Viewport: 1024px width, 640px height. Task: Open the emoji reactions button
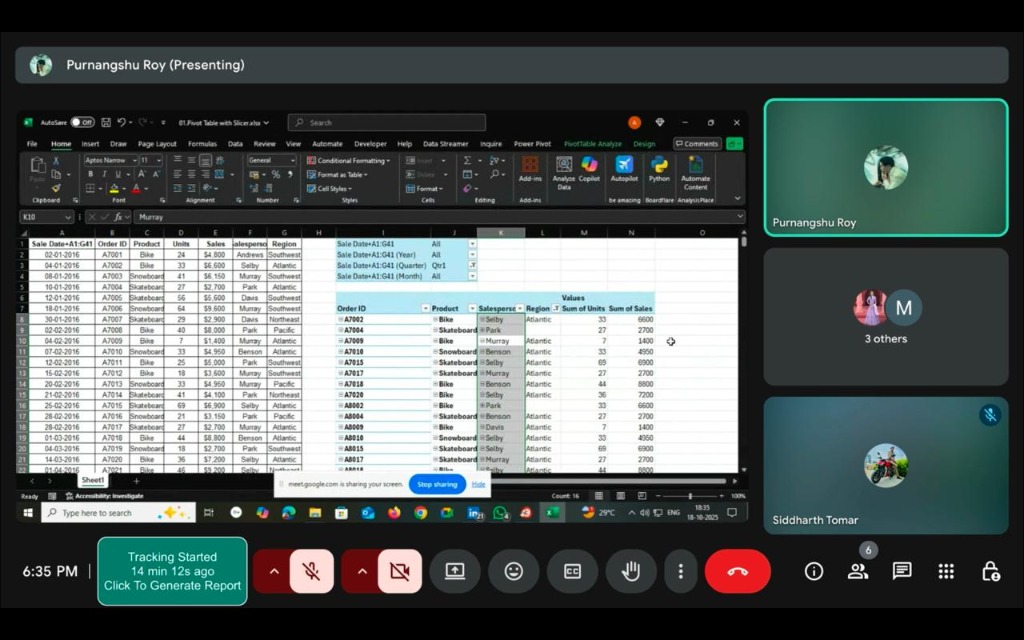(x=514, y=571)
